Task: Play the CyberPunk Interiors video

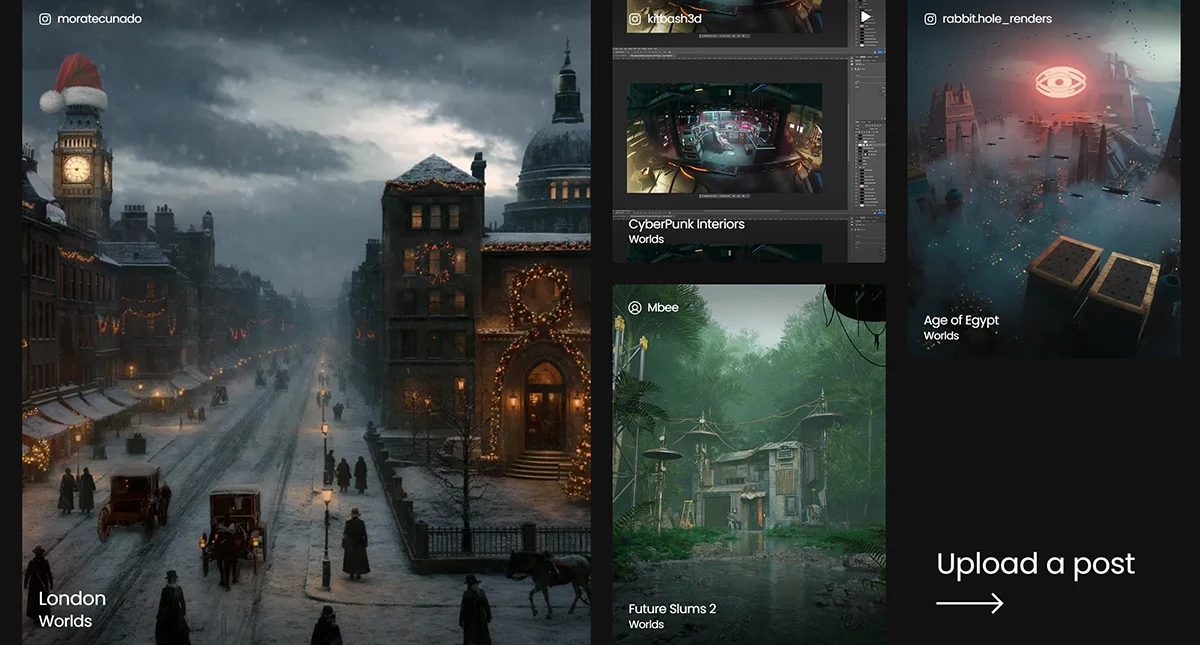Action: (x=866, y=17)
